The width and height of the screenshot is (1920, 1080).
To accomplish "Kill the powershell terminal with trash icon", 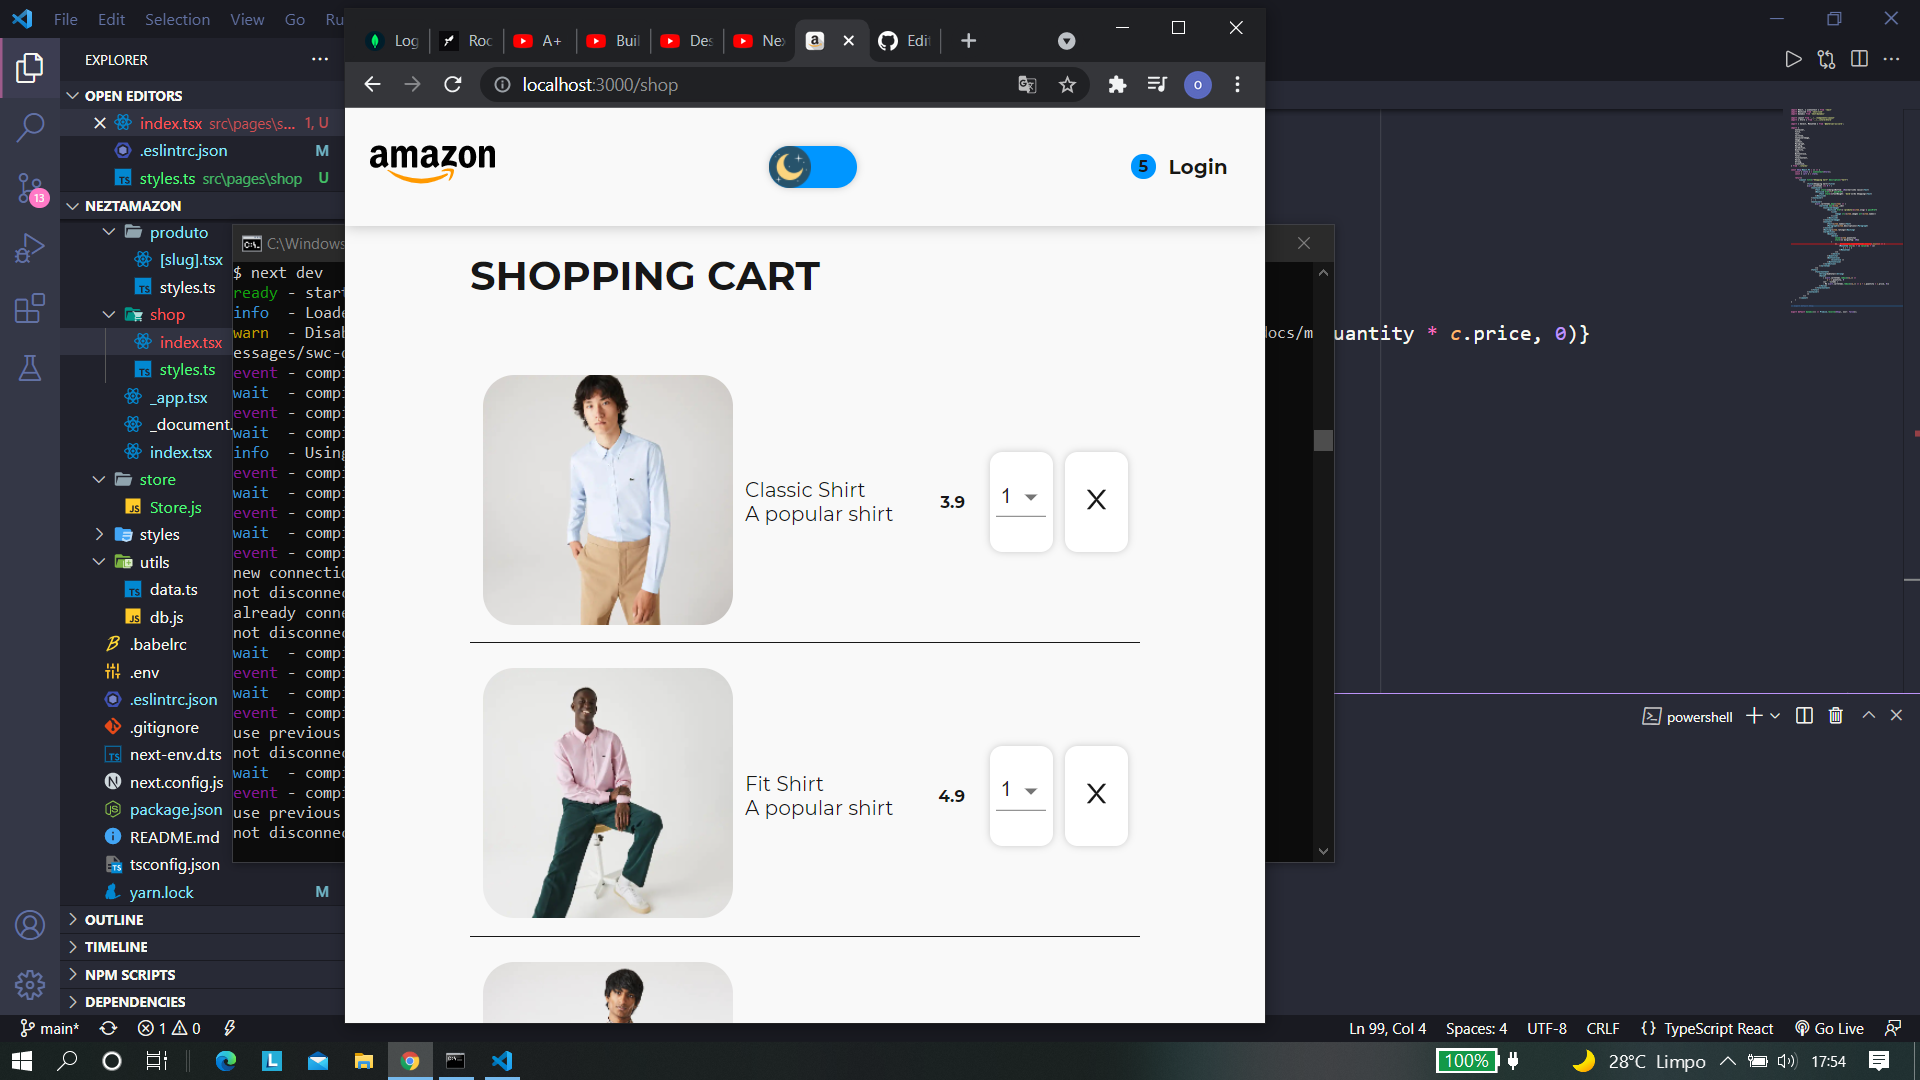I will coord(1836,716).
